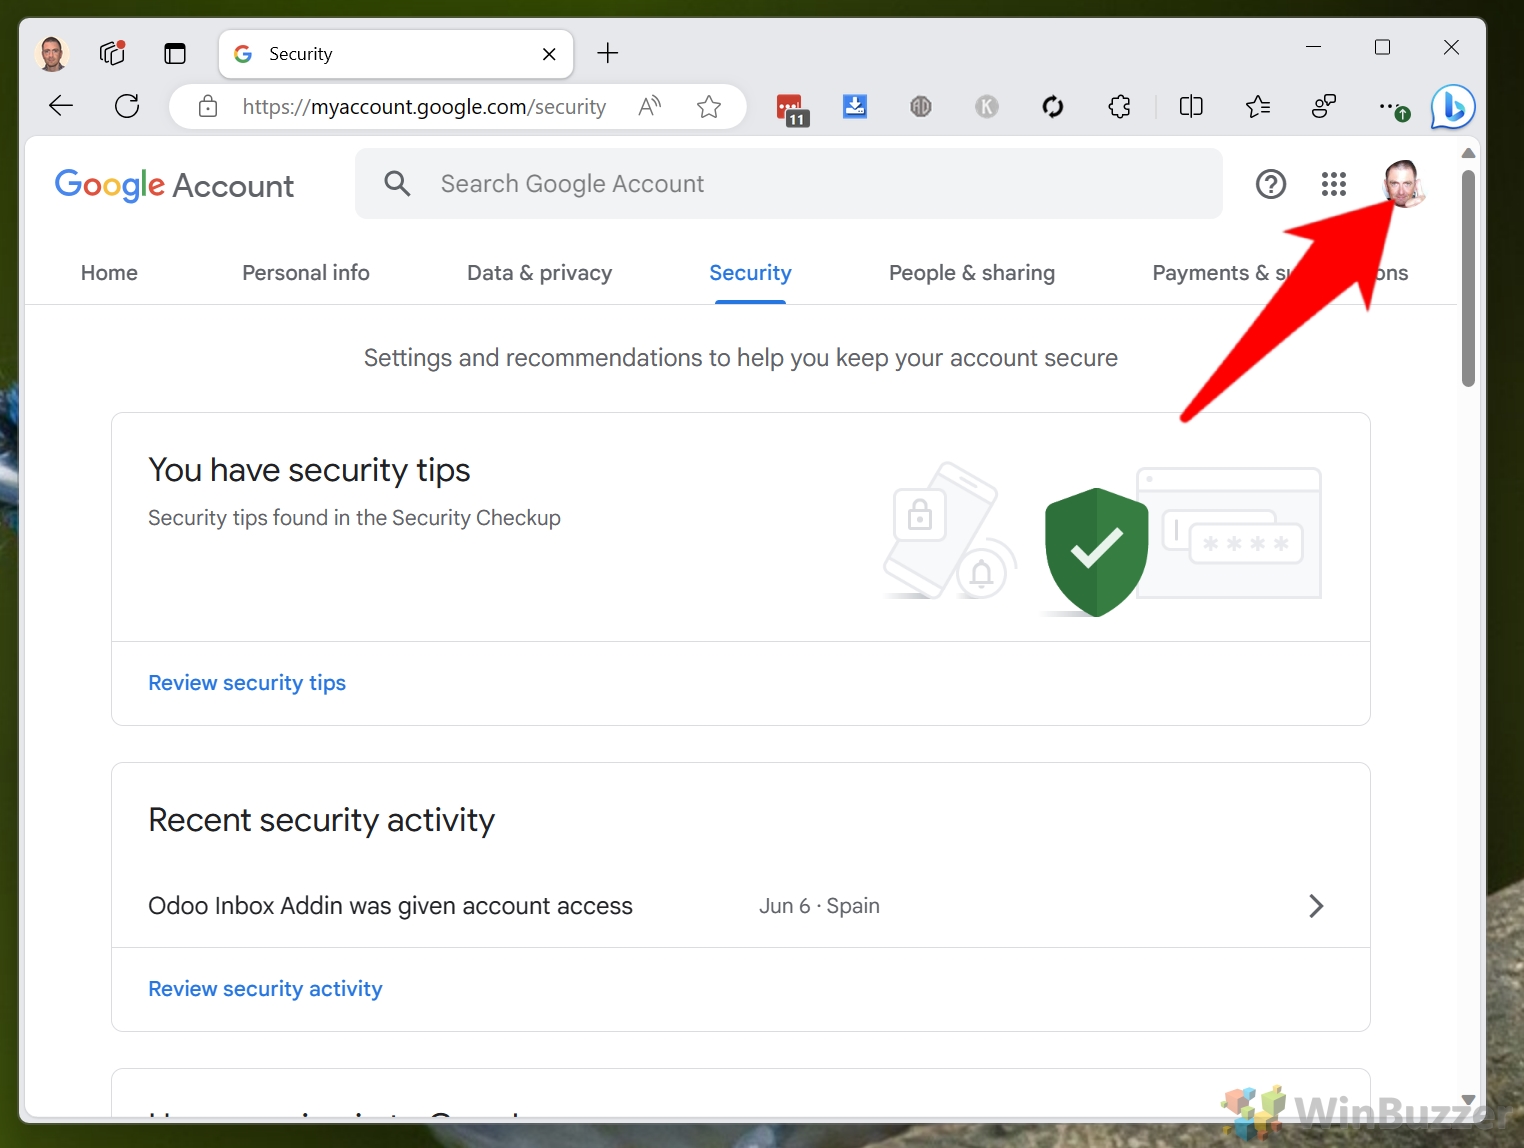
Task: Open the Google Account help icon
Action: pyautogui.click(x=1271, y=184)
